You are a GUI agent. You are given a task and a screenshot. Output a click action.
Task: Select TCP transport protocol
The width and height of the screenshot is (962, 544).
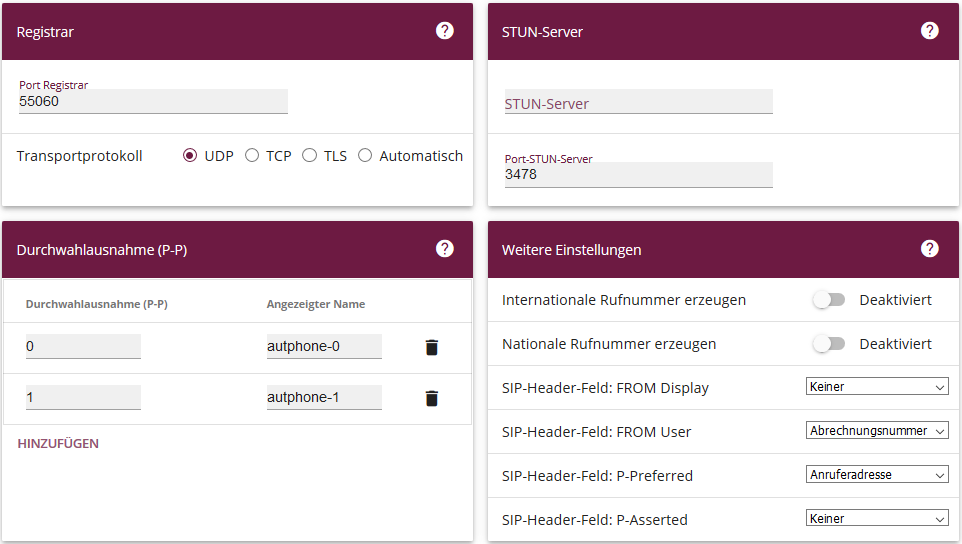[x=252, y=156]
